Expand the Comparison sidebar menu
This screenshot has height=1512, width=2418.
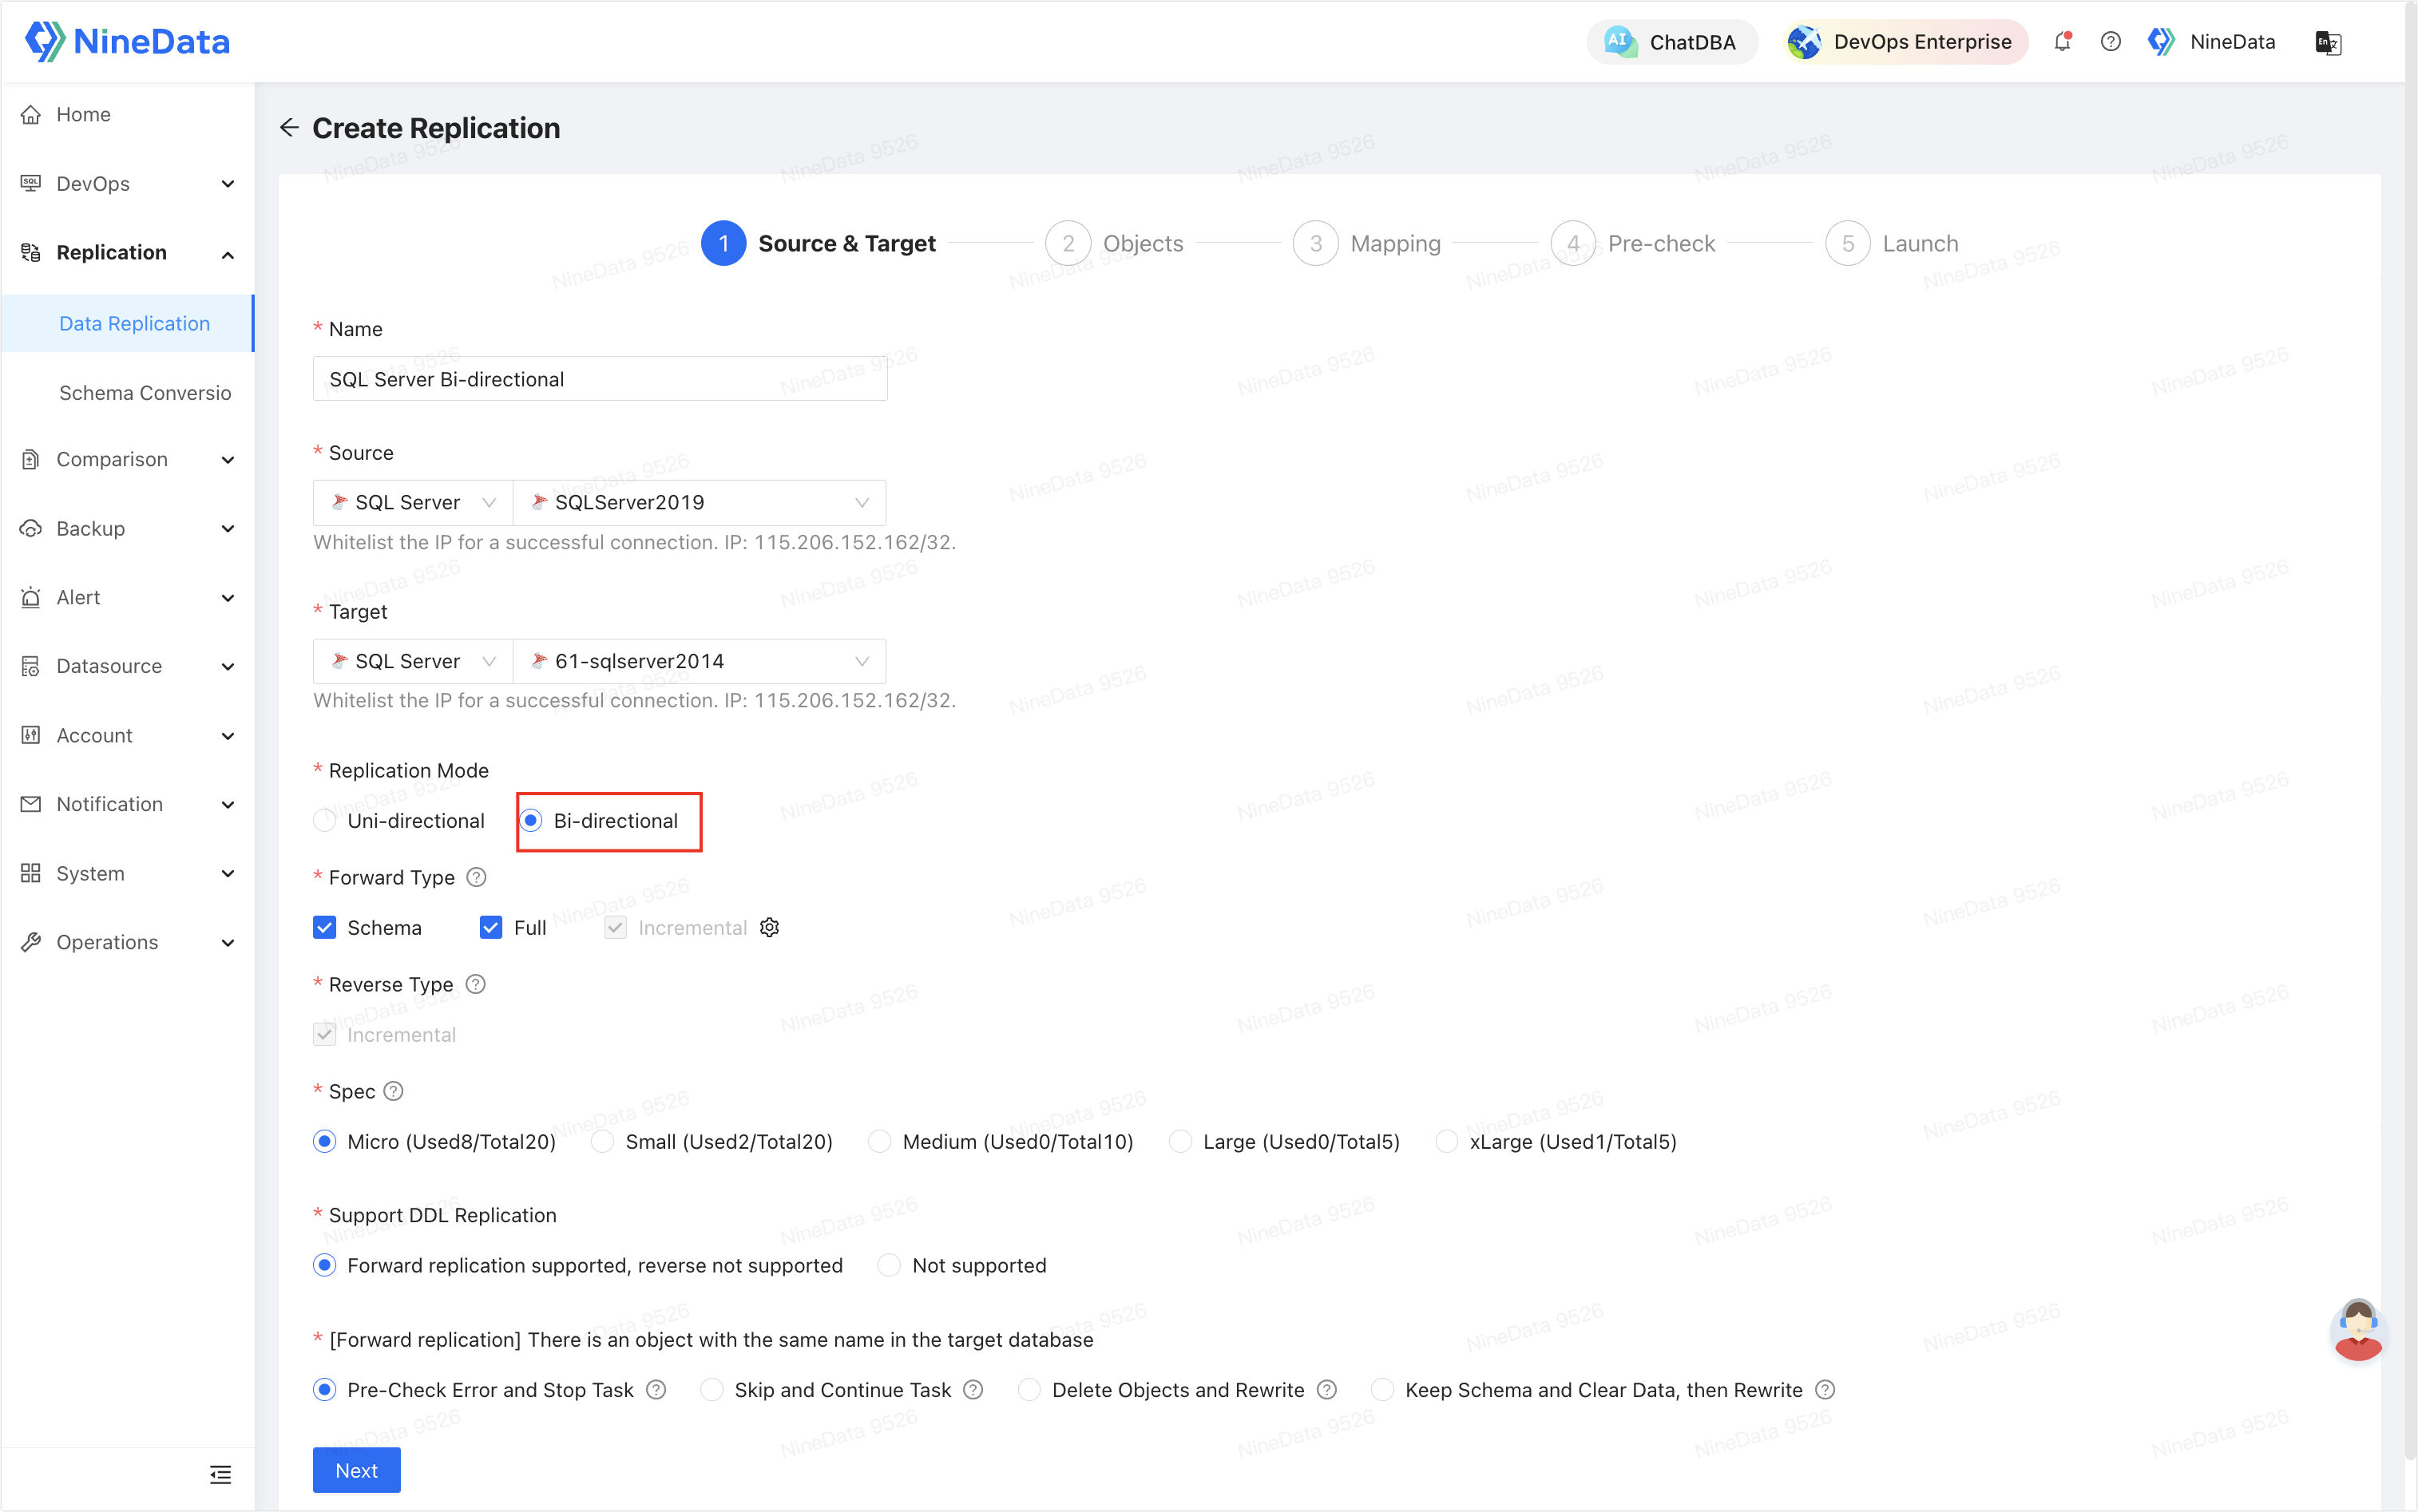[x=228, y=460]
